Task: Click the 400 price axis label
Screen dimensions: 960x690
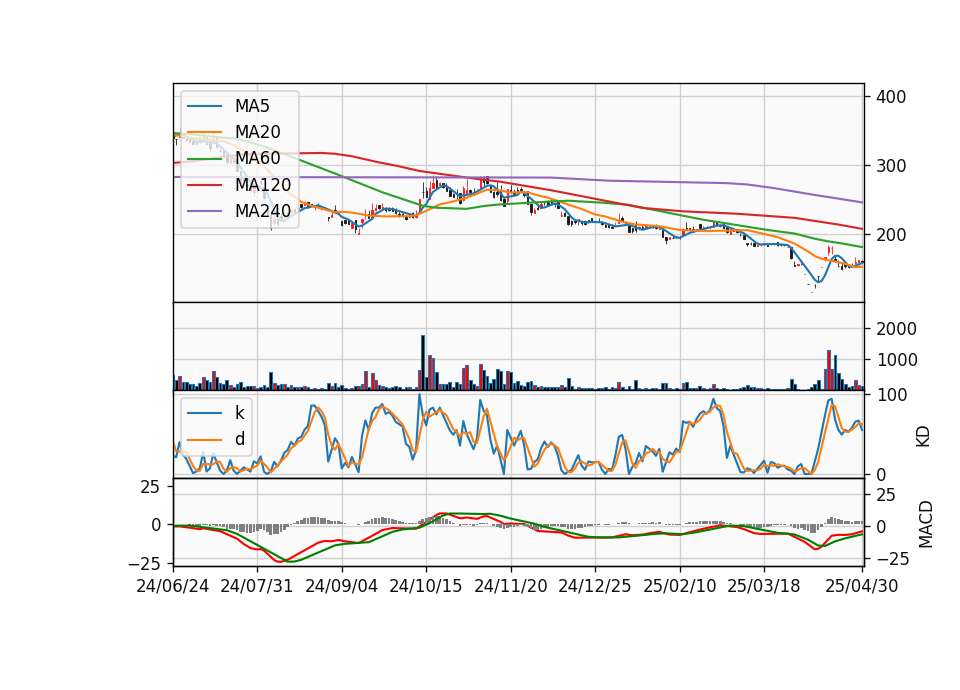Action: (891, 97)
